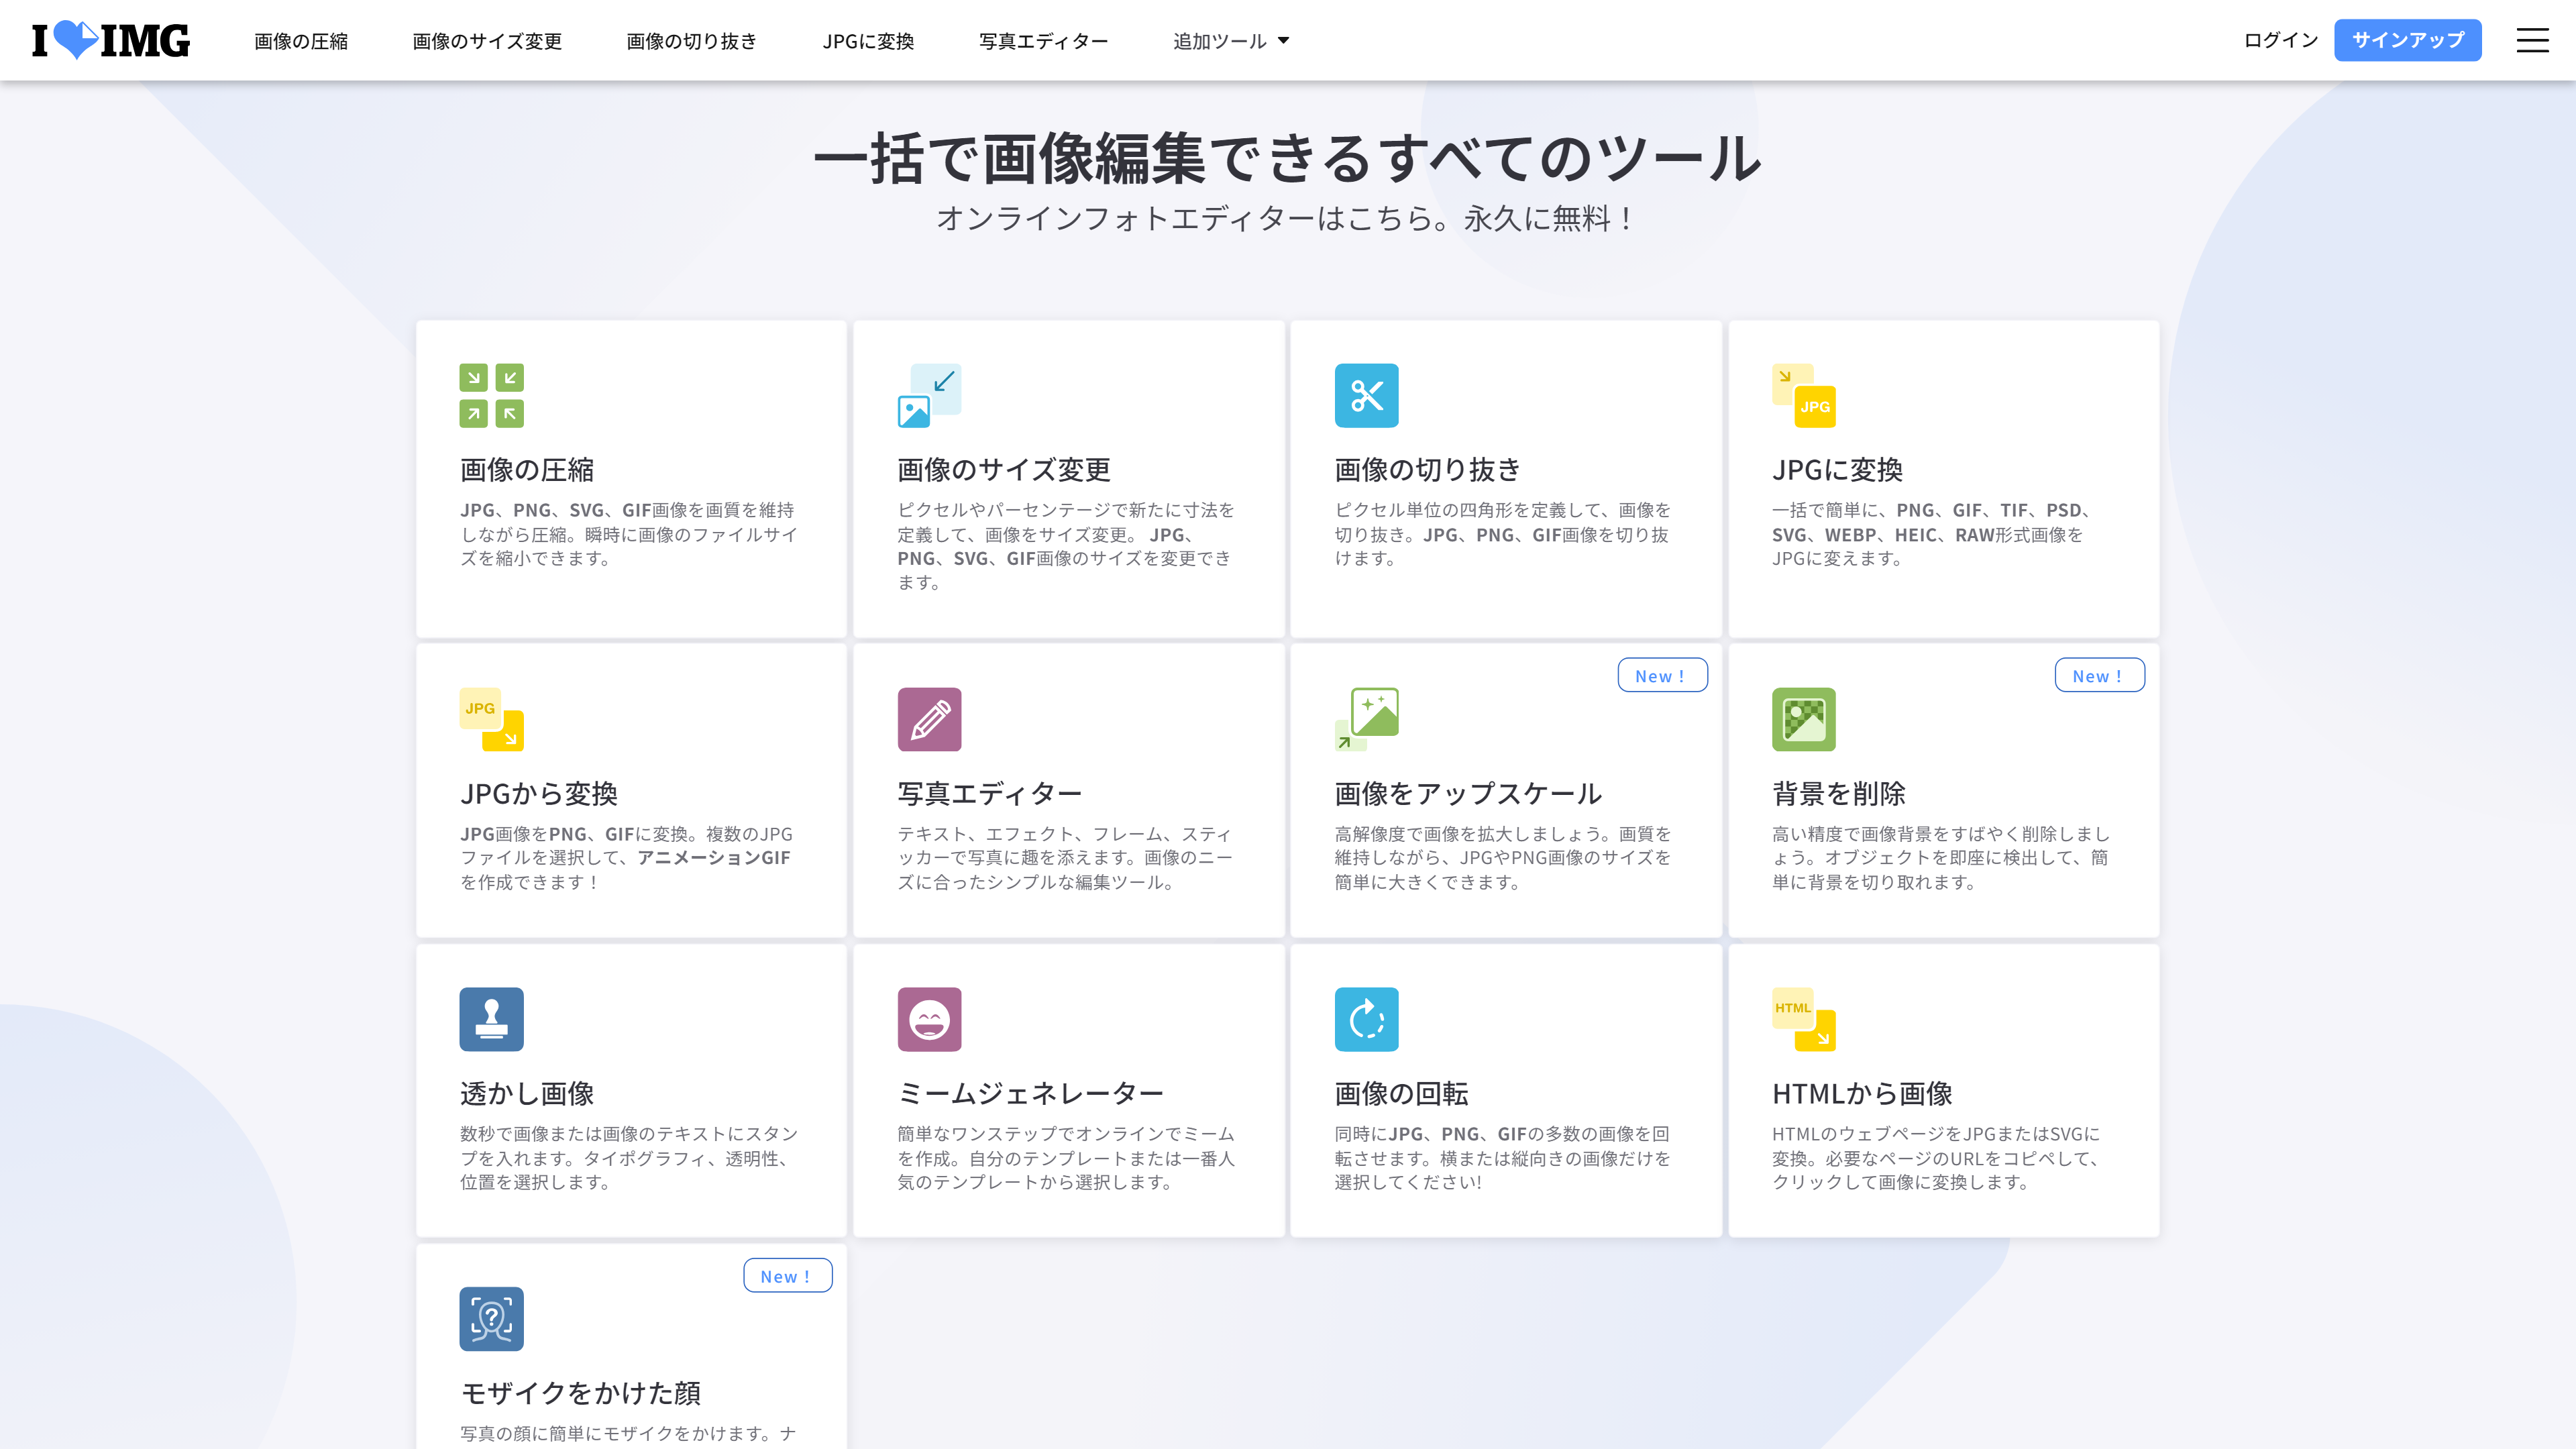Select 画像の圧縮 in top navigation
2576x1449 pixels.
(x=301, y=41)
